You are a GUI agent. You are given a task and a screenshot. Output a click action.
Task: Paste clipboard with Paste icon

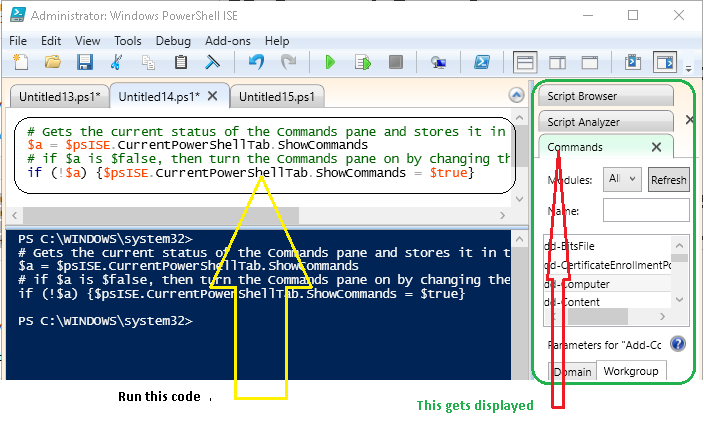(x=180, y=62)
